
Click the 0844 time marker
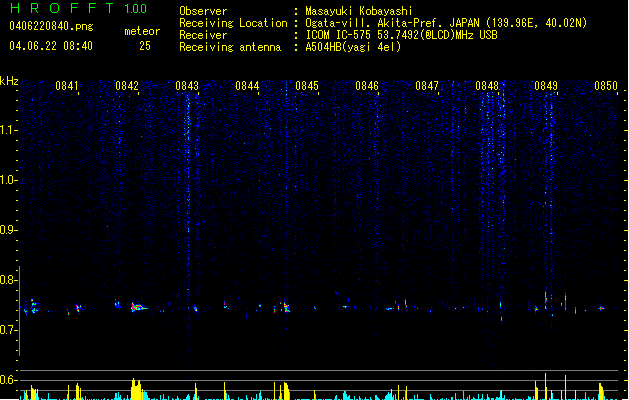click(x=247, y=86)
